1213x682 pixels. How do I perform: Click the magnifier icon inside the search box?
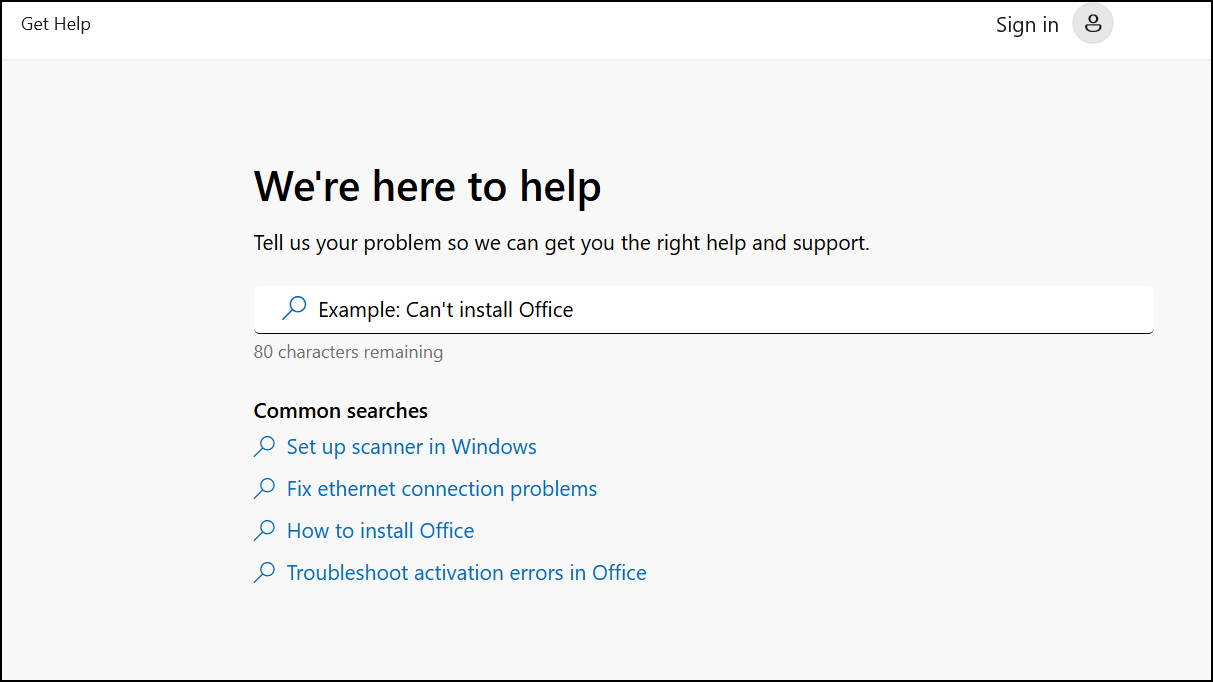[294, 309]
